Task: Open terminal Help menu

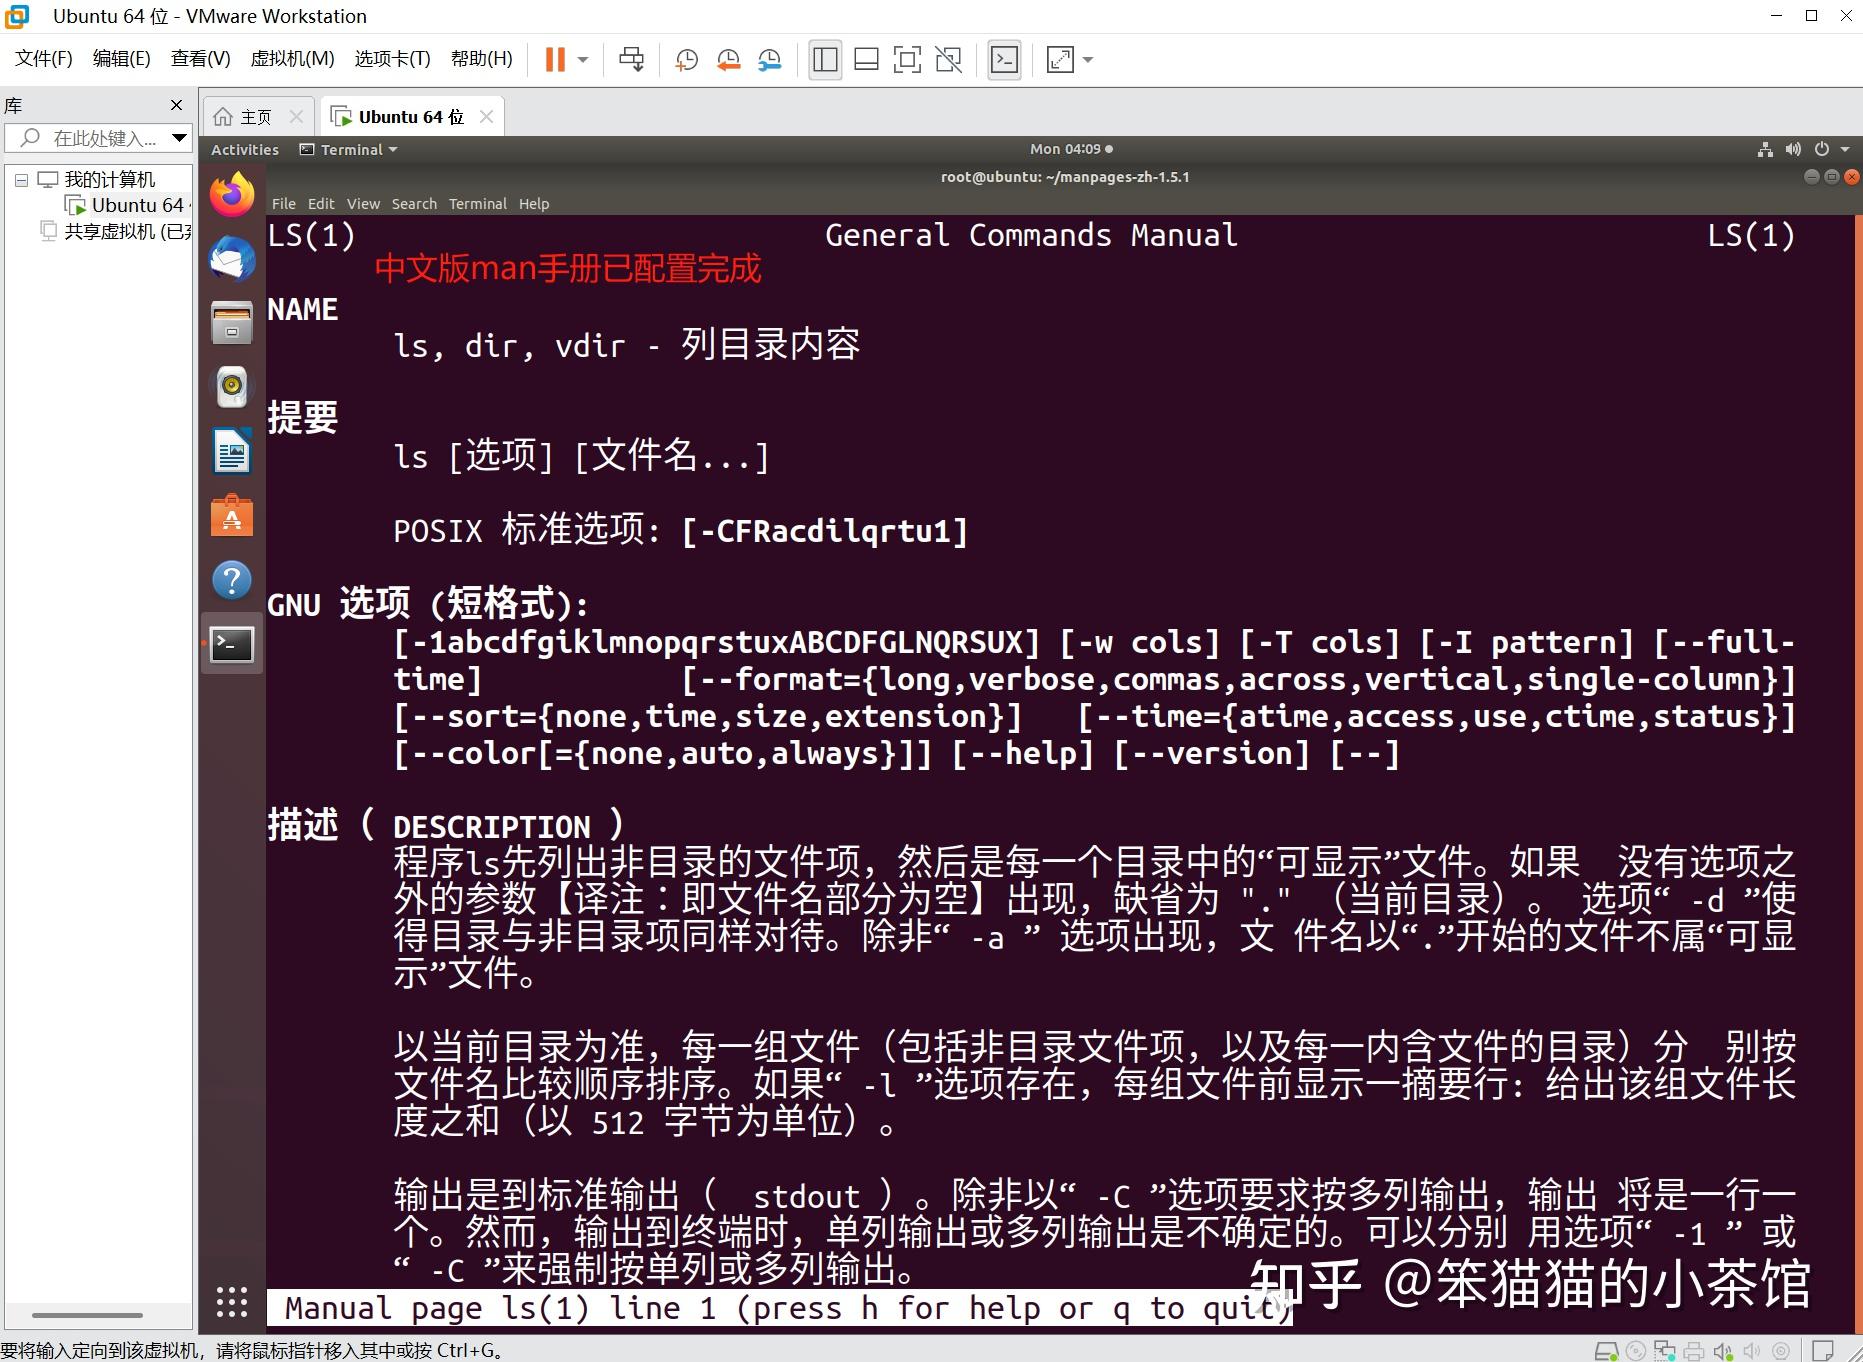Action: pos(534,203)
